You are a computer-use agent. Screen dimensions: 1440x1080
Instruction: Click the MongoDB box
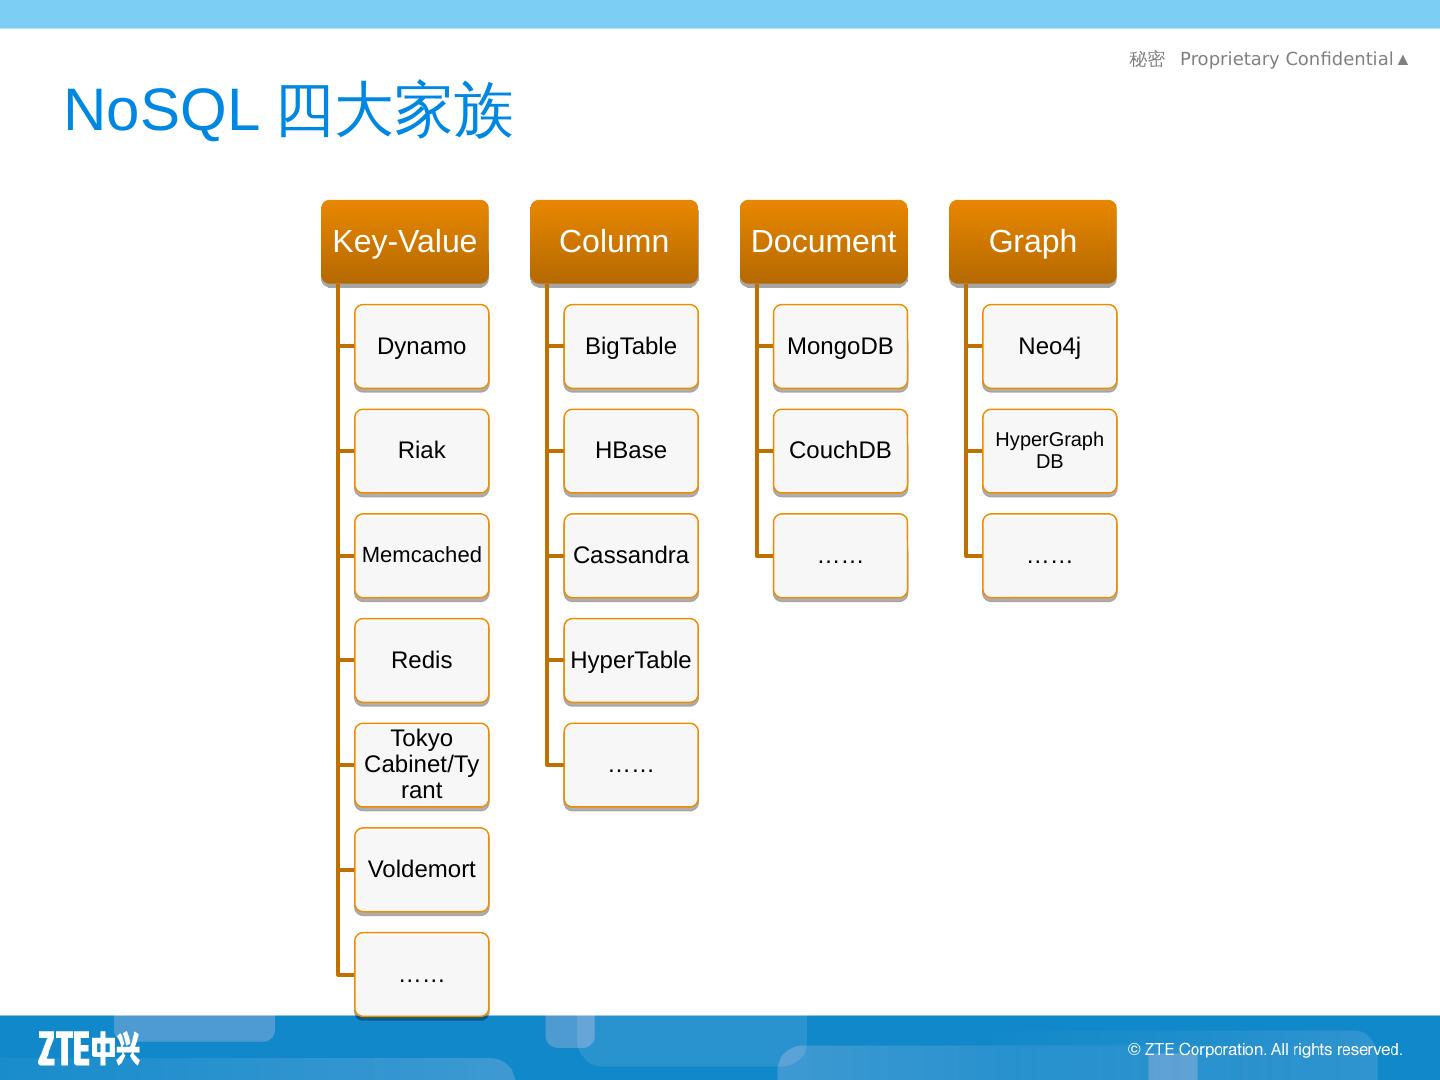(840, 347)
